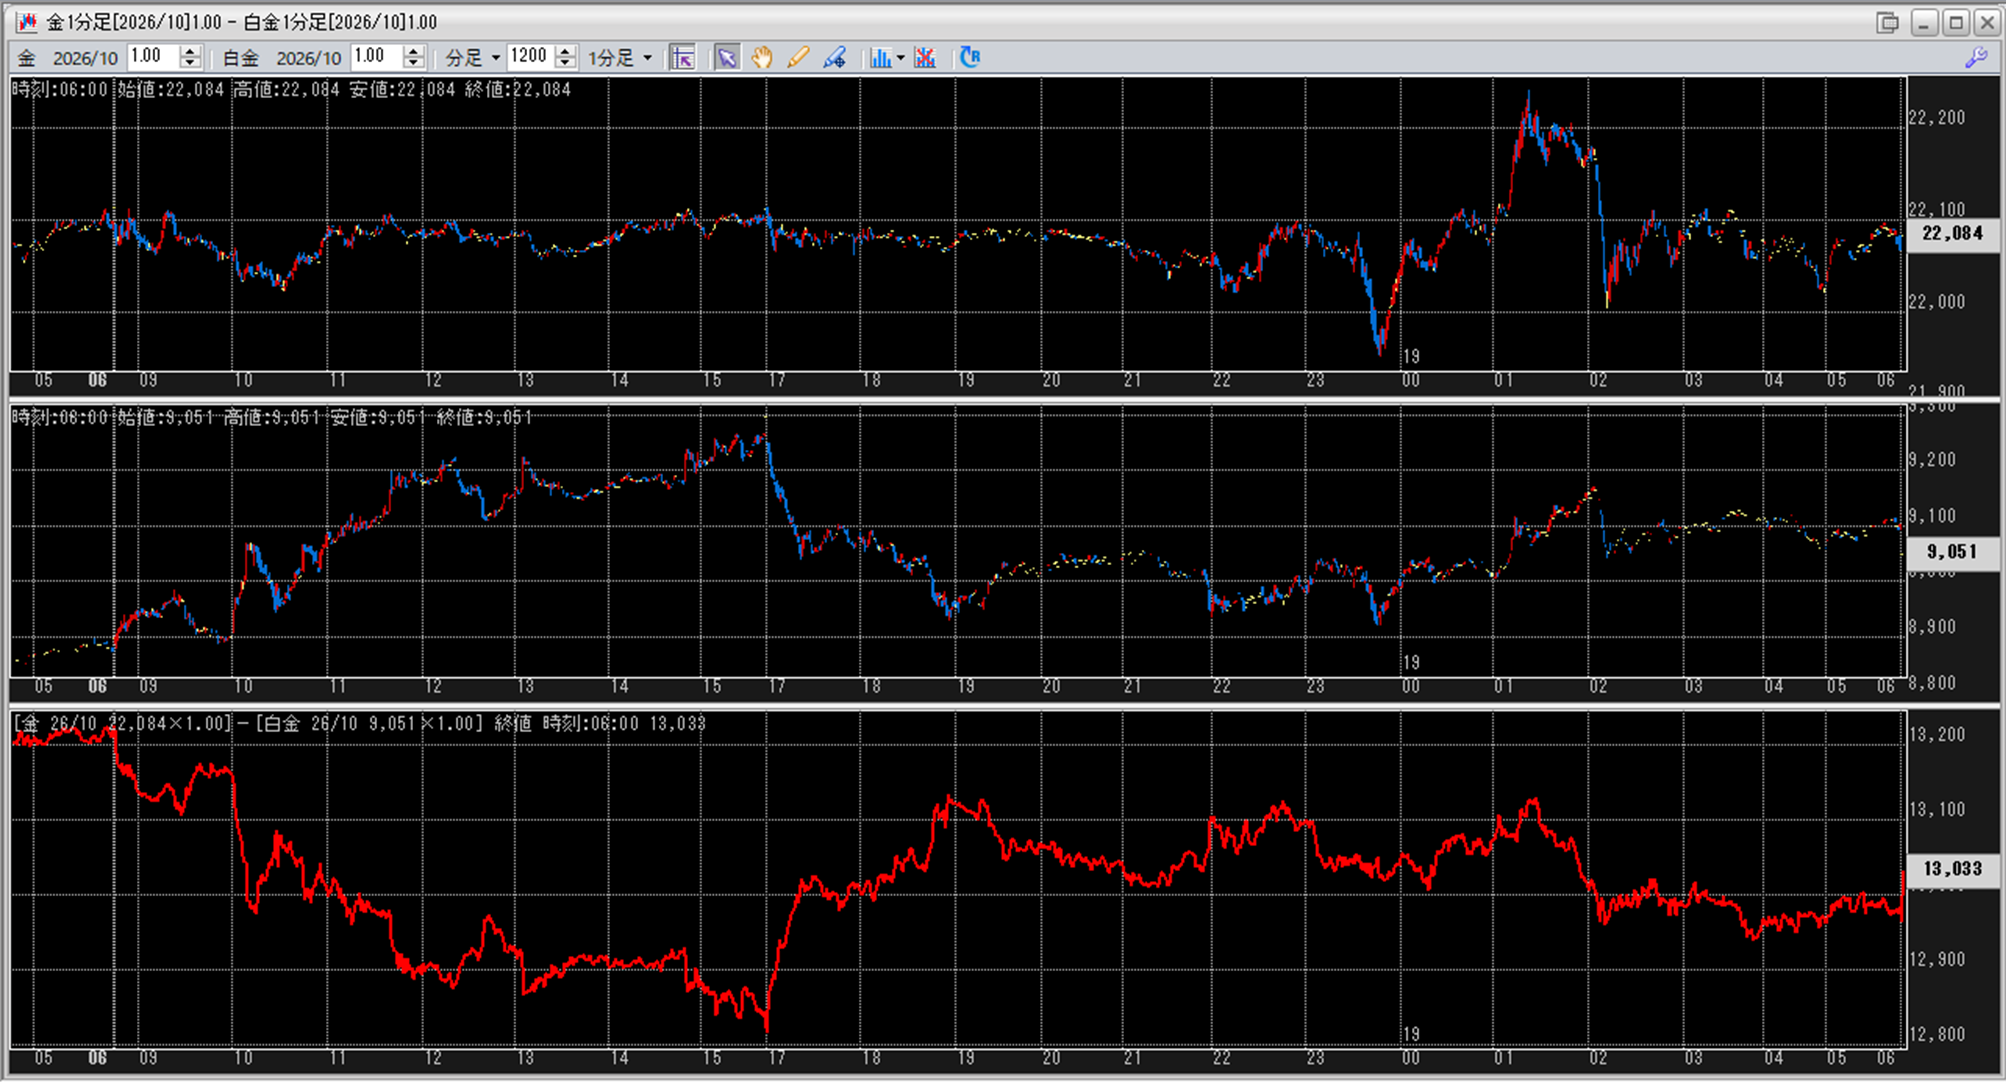Expand the chart indicator dropdown arrow
The image size is (2006, 1083).
pyautogui.click(x=900, y=57)
